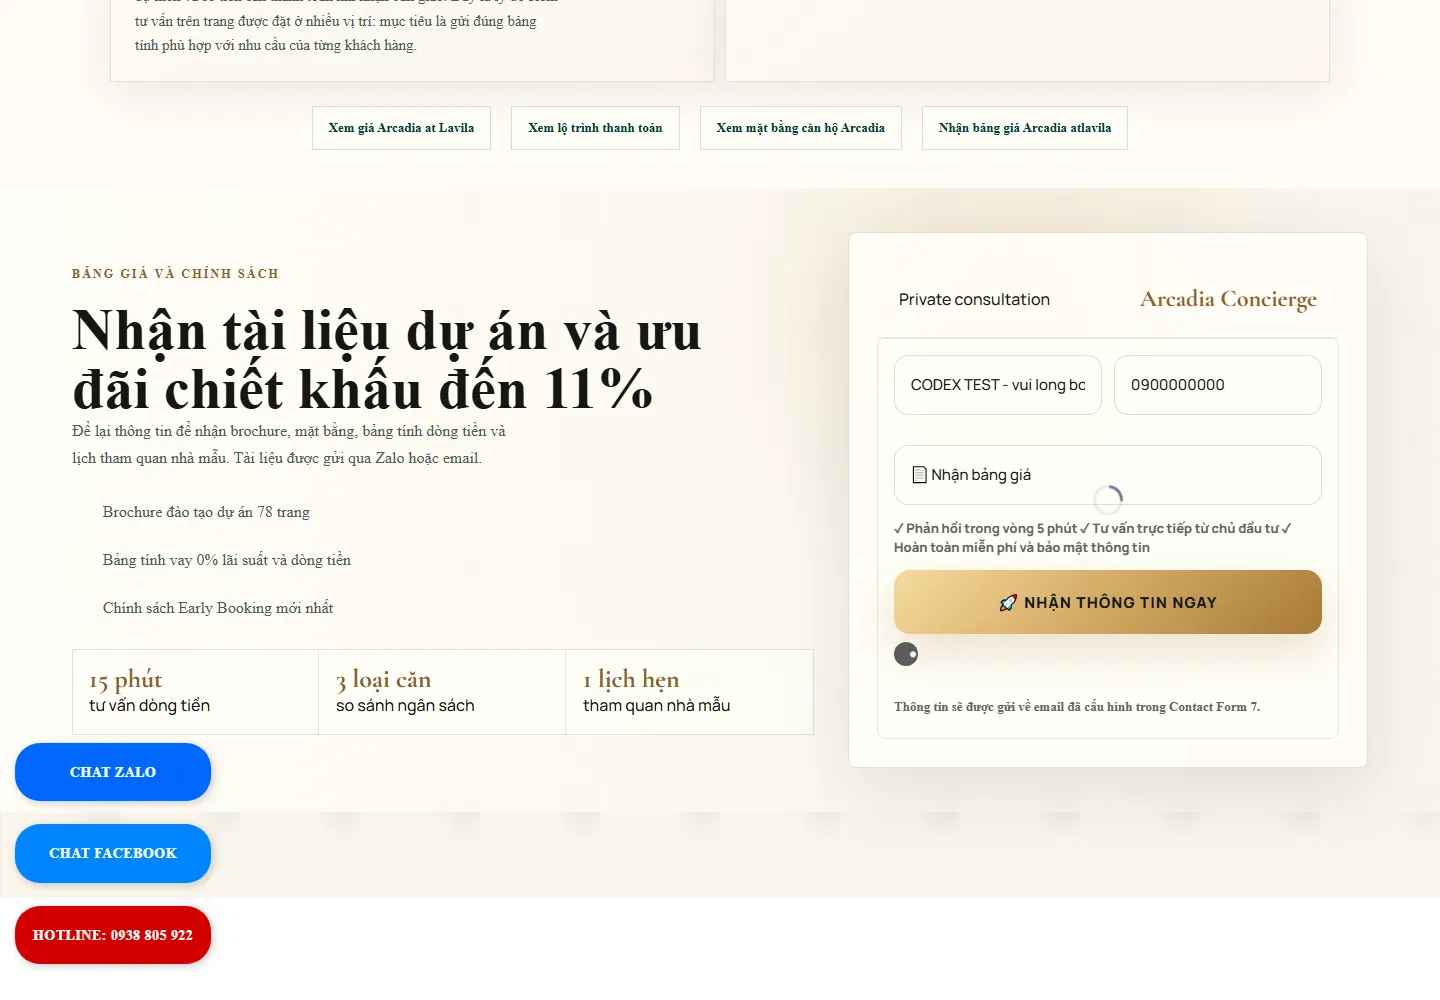Open Xem lộ trình thanh toán link
The width and height of the screenshot is (1440, 1000).
595,128
